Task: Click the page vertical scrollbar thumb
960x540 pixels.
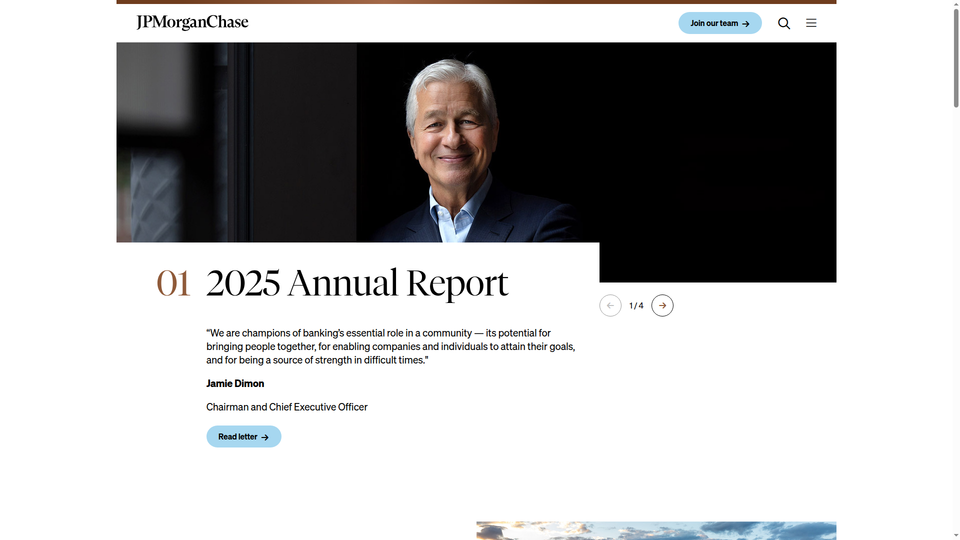Action: (x=956, y=56)
